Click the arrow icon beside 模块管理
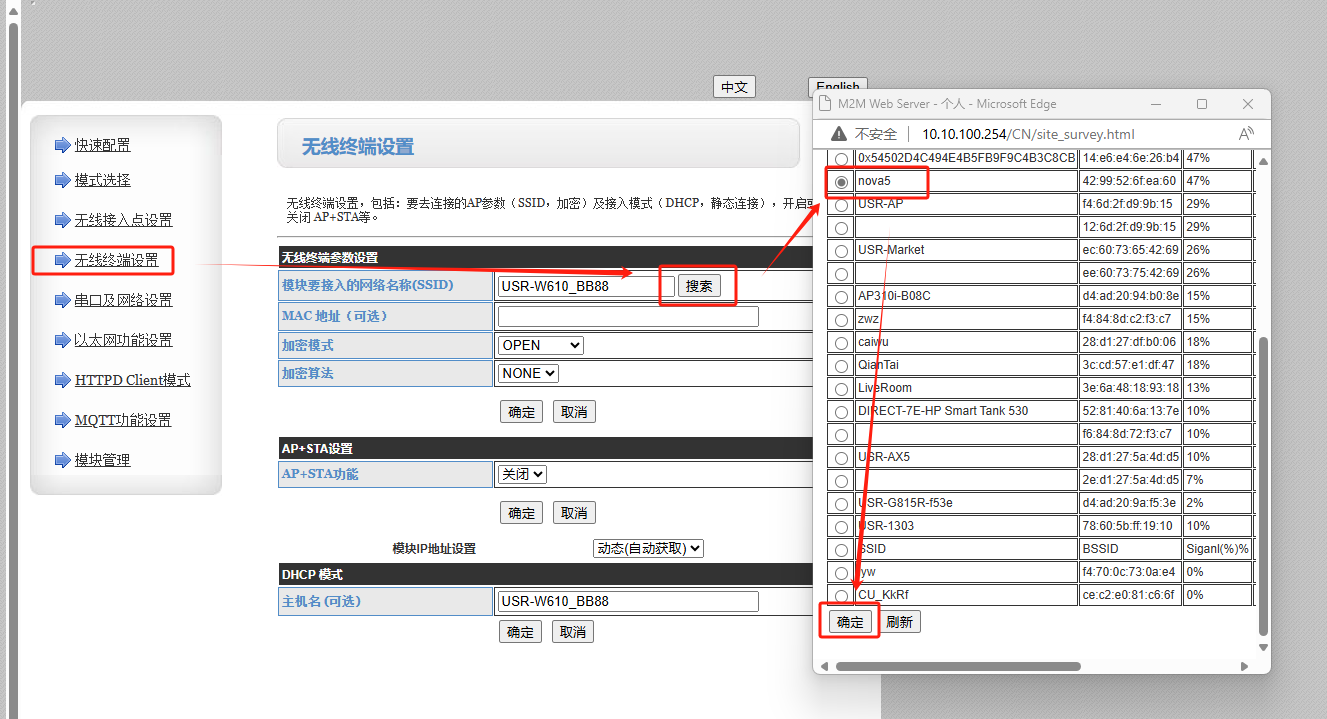The width and height of the screenshot is (1327, 719). pyautogui.click(x=63, y=460)
